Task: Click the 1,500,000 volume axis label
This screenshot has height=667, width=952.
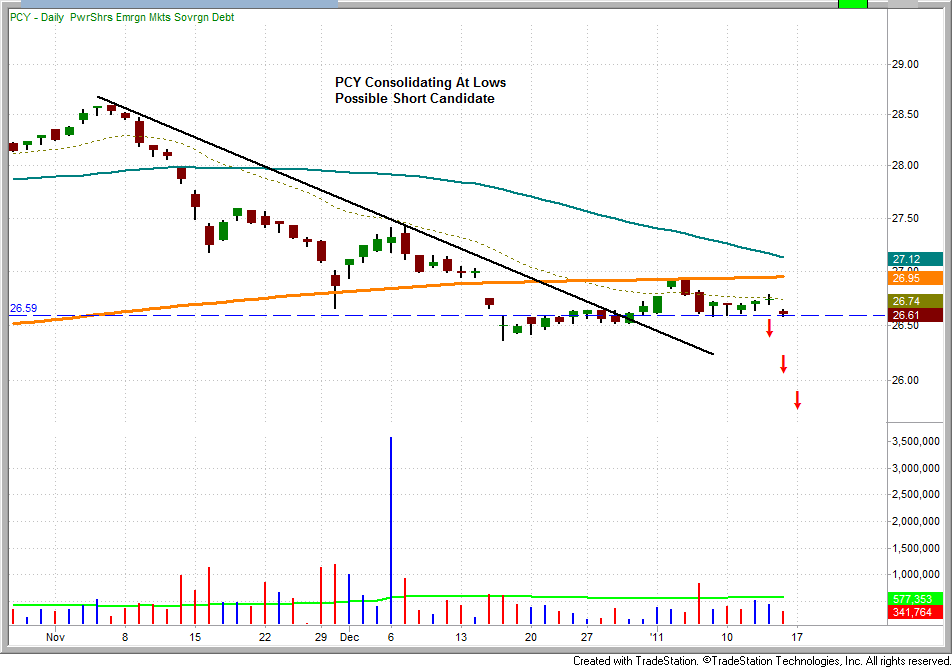Action: click(x=916, y=548)
